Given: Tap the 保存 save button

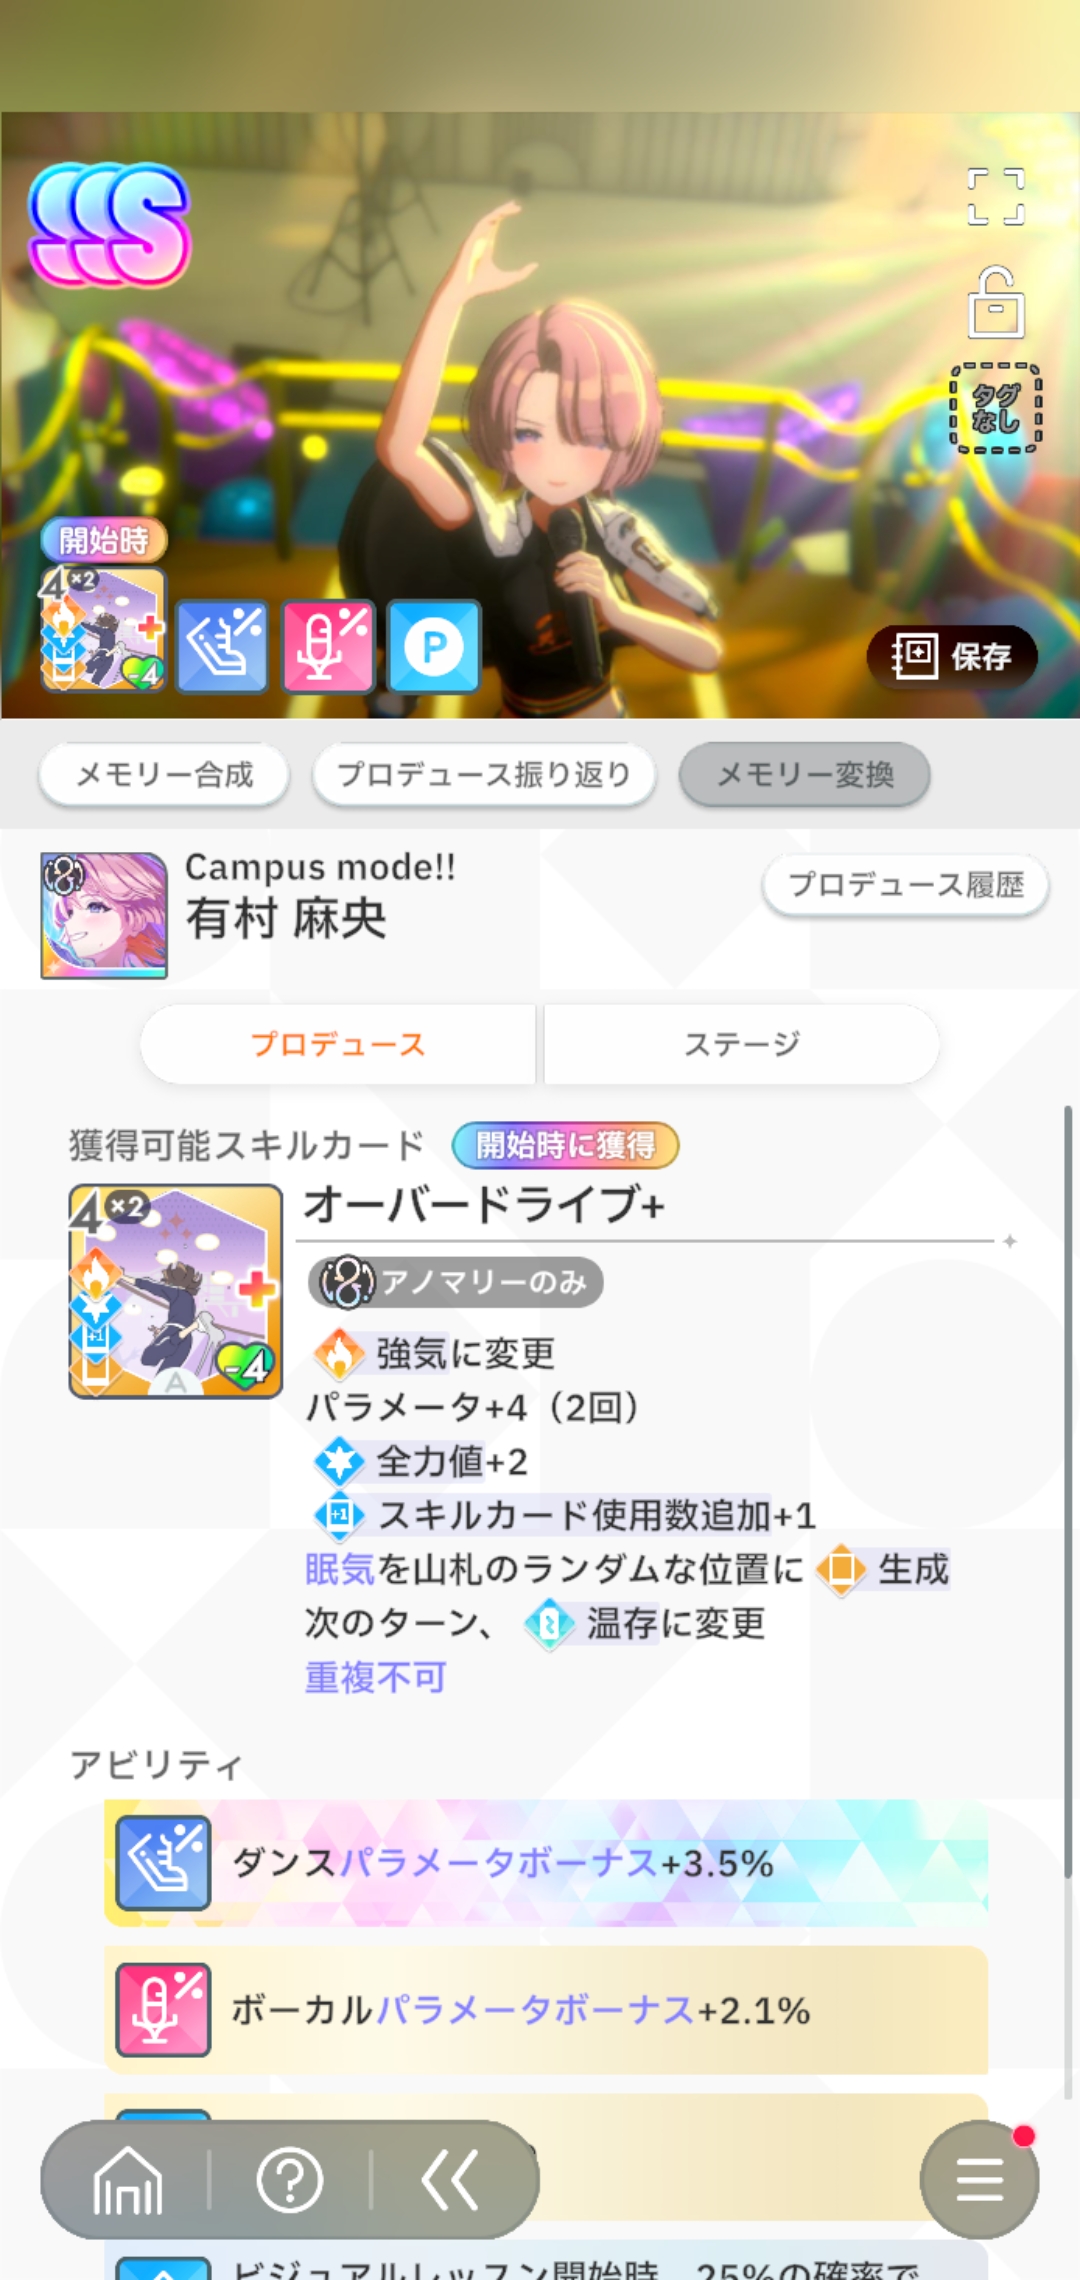Looking at the screenshot, I should pyautogui.click(x=952, y=656).
